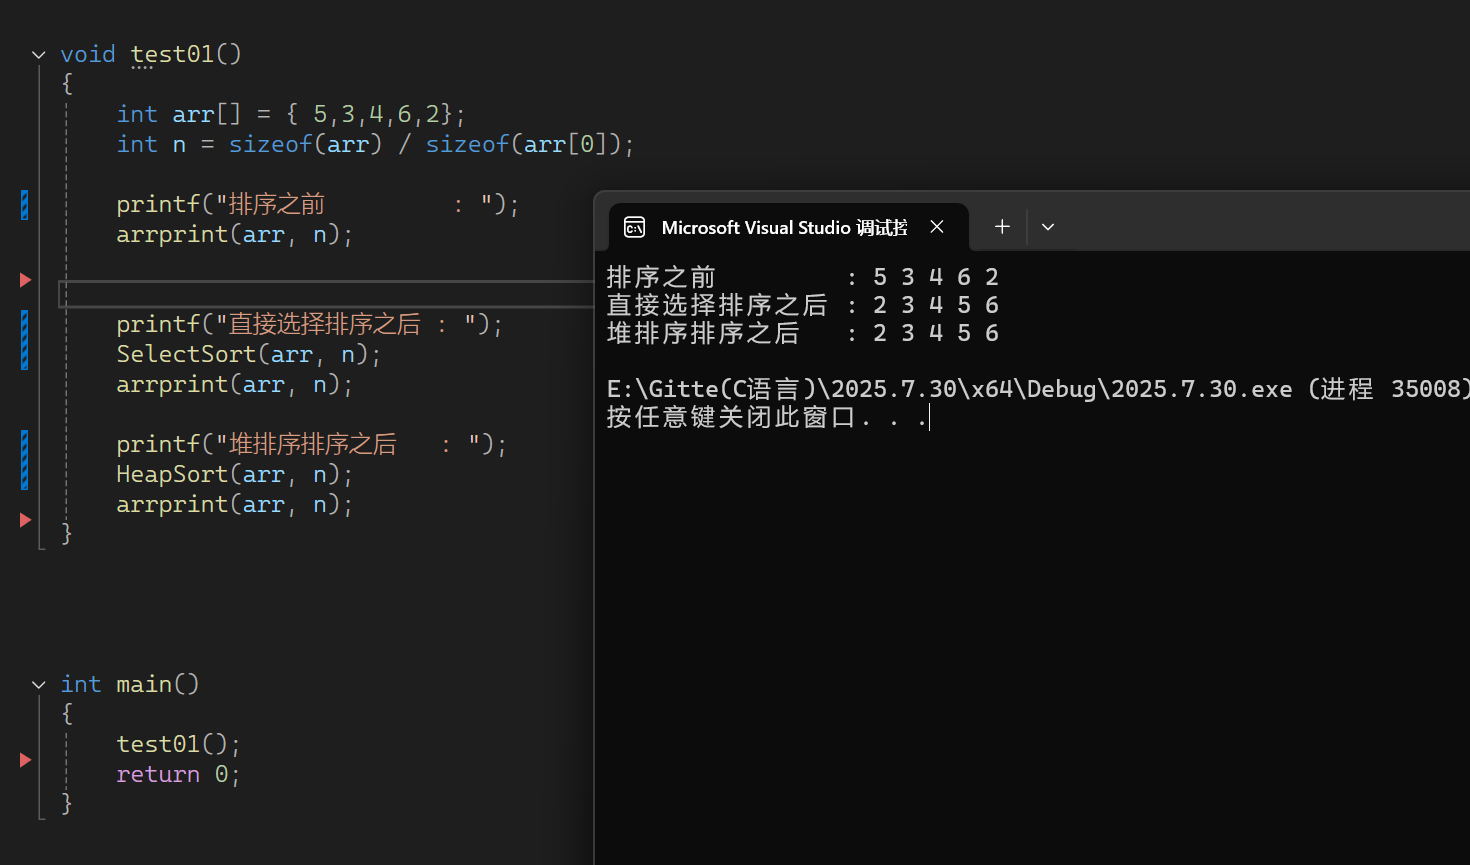This screenshot has height=865, width=1470.
Task: Click the red marker beside test01(); call
Action: pyautogui.click(x=26, y=760)
